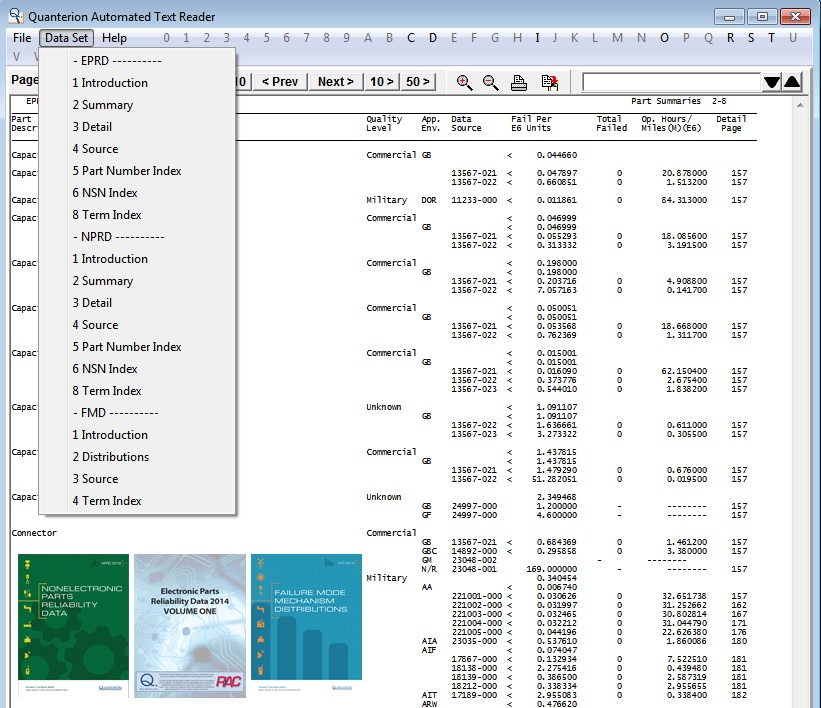Click the print icon in toolbar
Viewport: 821px width, 708px height.
519,82
